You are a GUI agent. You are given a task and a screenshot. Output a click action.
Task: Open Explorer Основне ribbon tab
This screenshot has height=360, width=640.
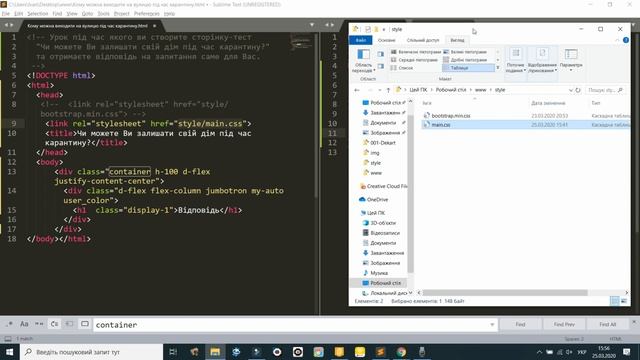coord(386,40)
